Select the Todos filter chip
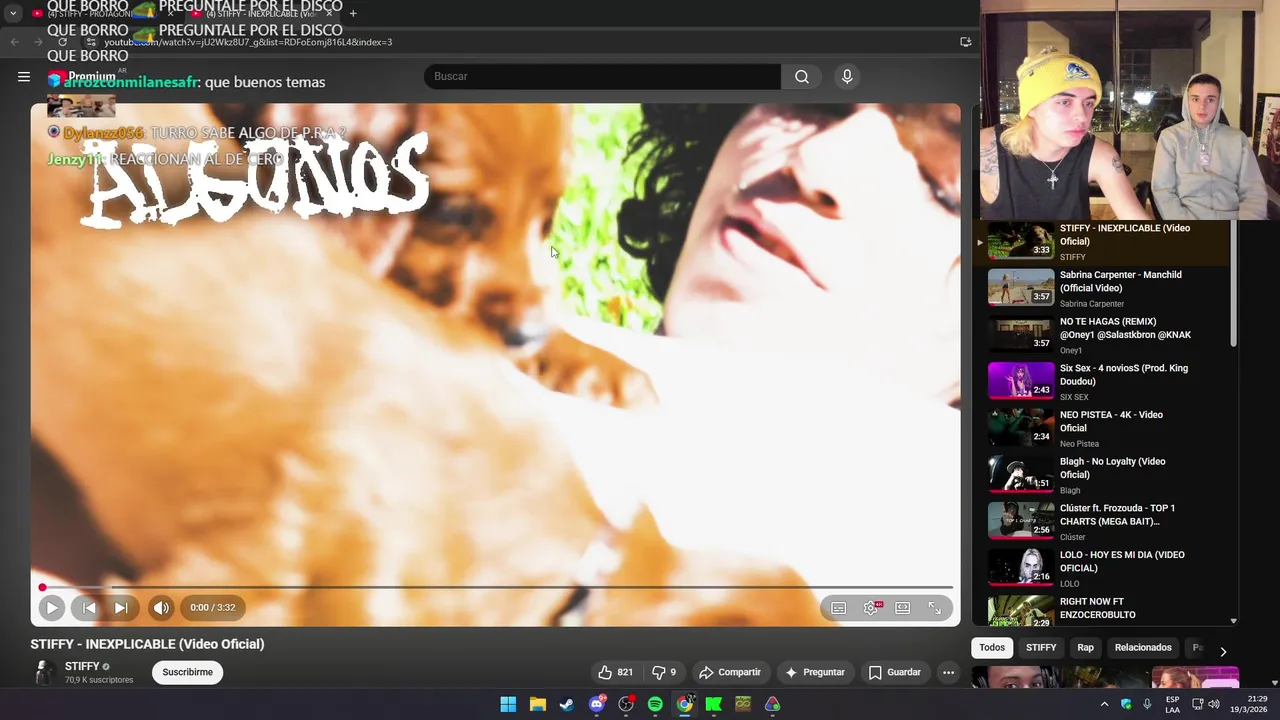 pos(992,647)
